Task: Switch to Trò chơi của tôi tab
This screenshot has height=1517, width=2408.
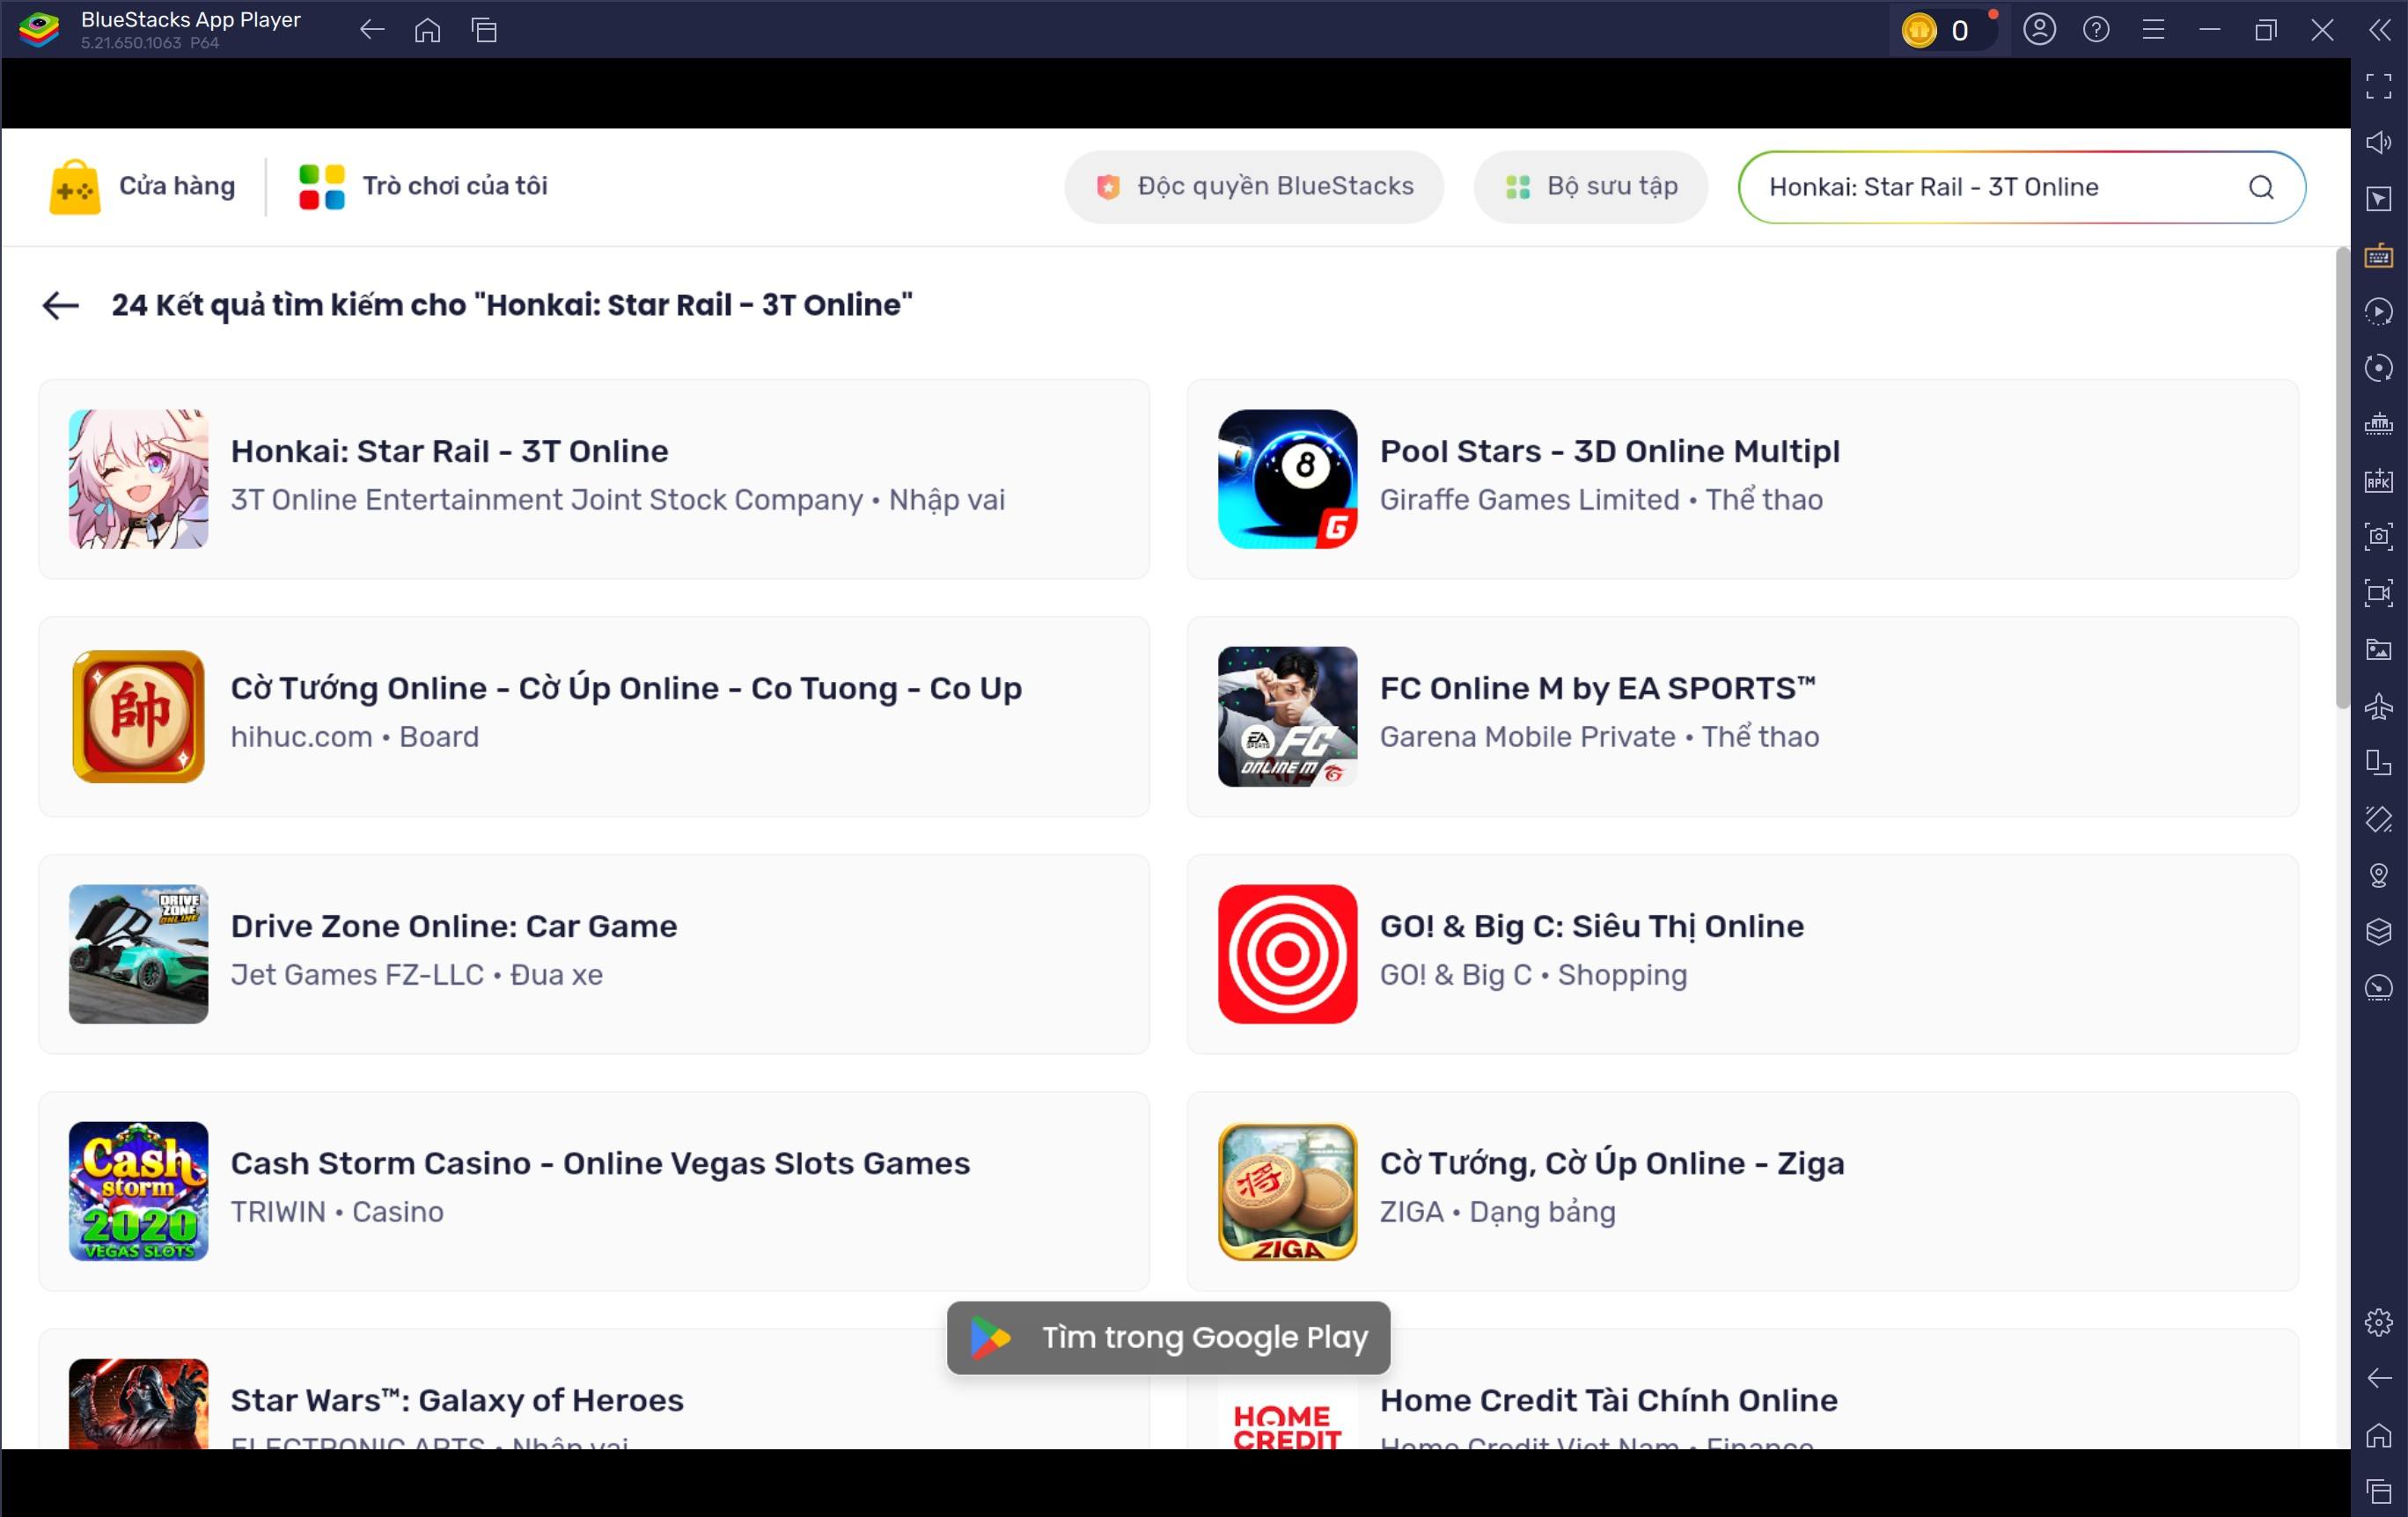Action: 423,186
